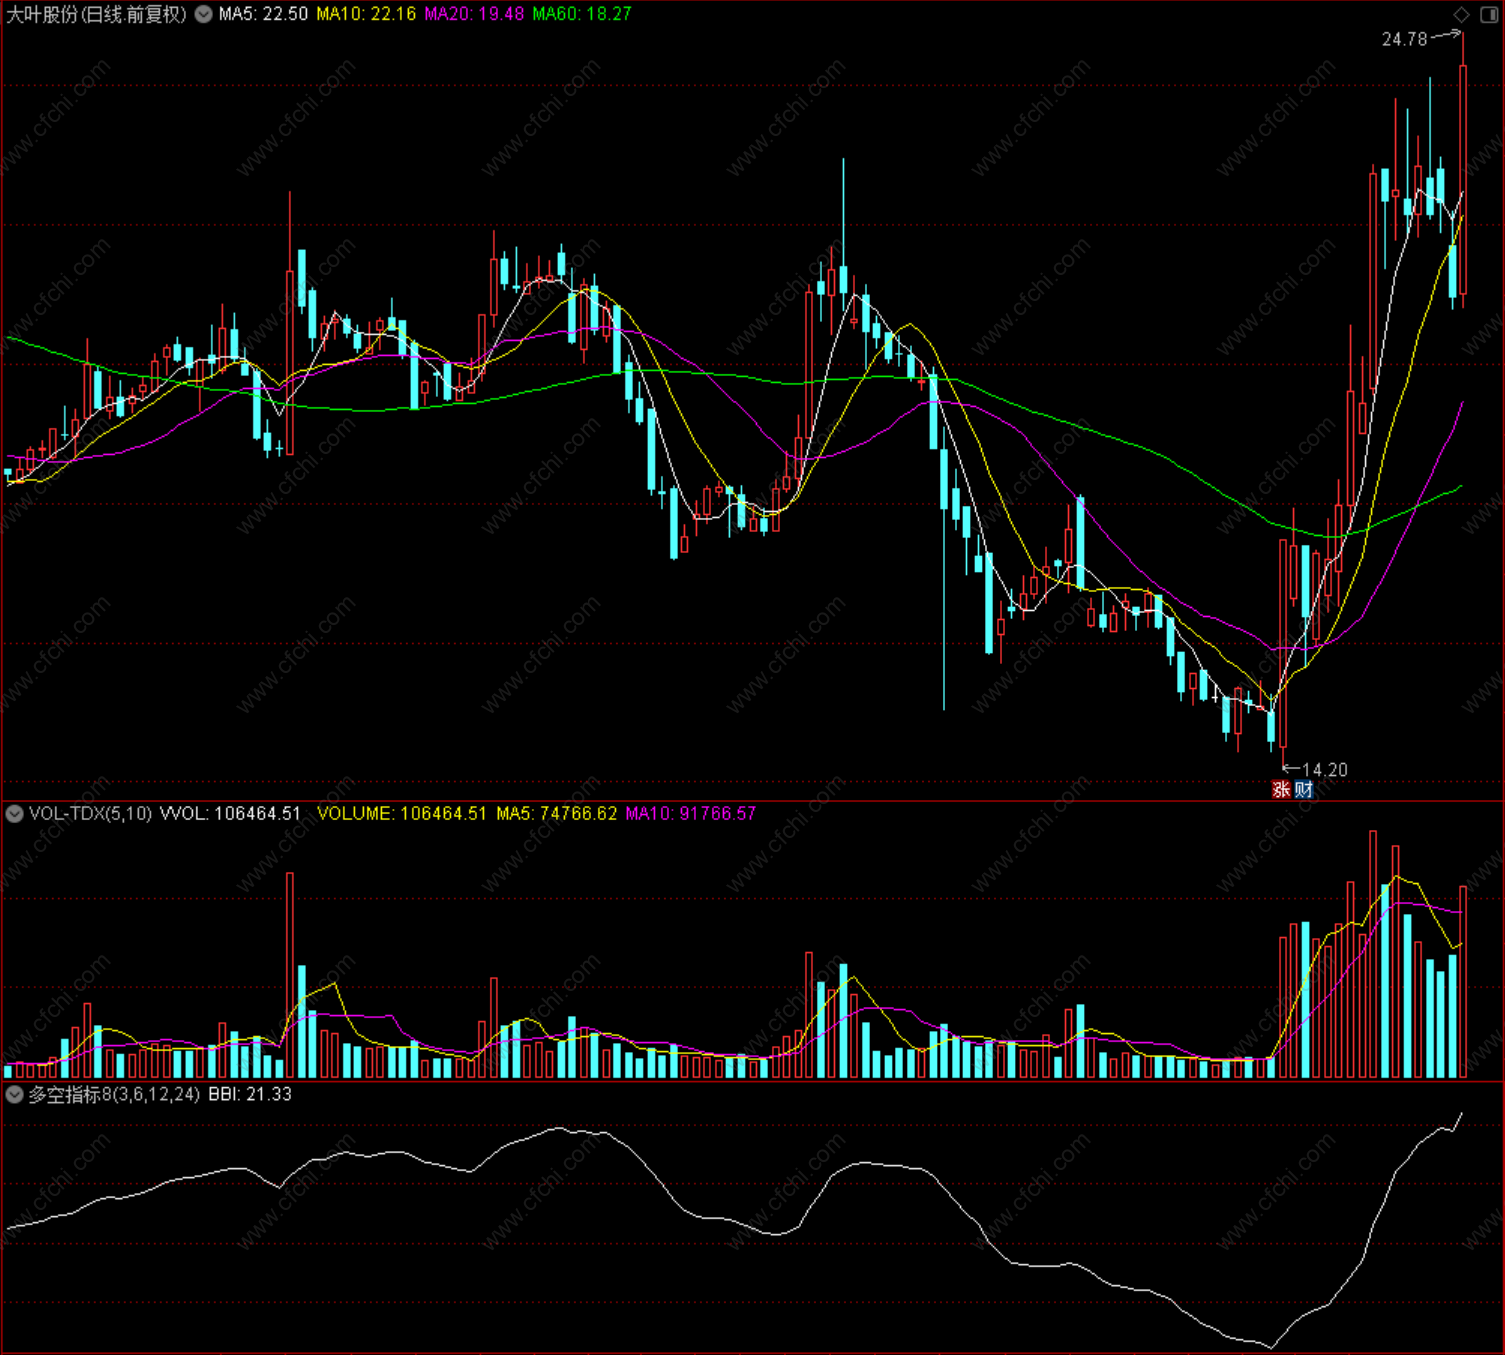Click the VVOL: 106464.51 value

click(230, 814)
